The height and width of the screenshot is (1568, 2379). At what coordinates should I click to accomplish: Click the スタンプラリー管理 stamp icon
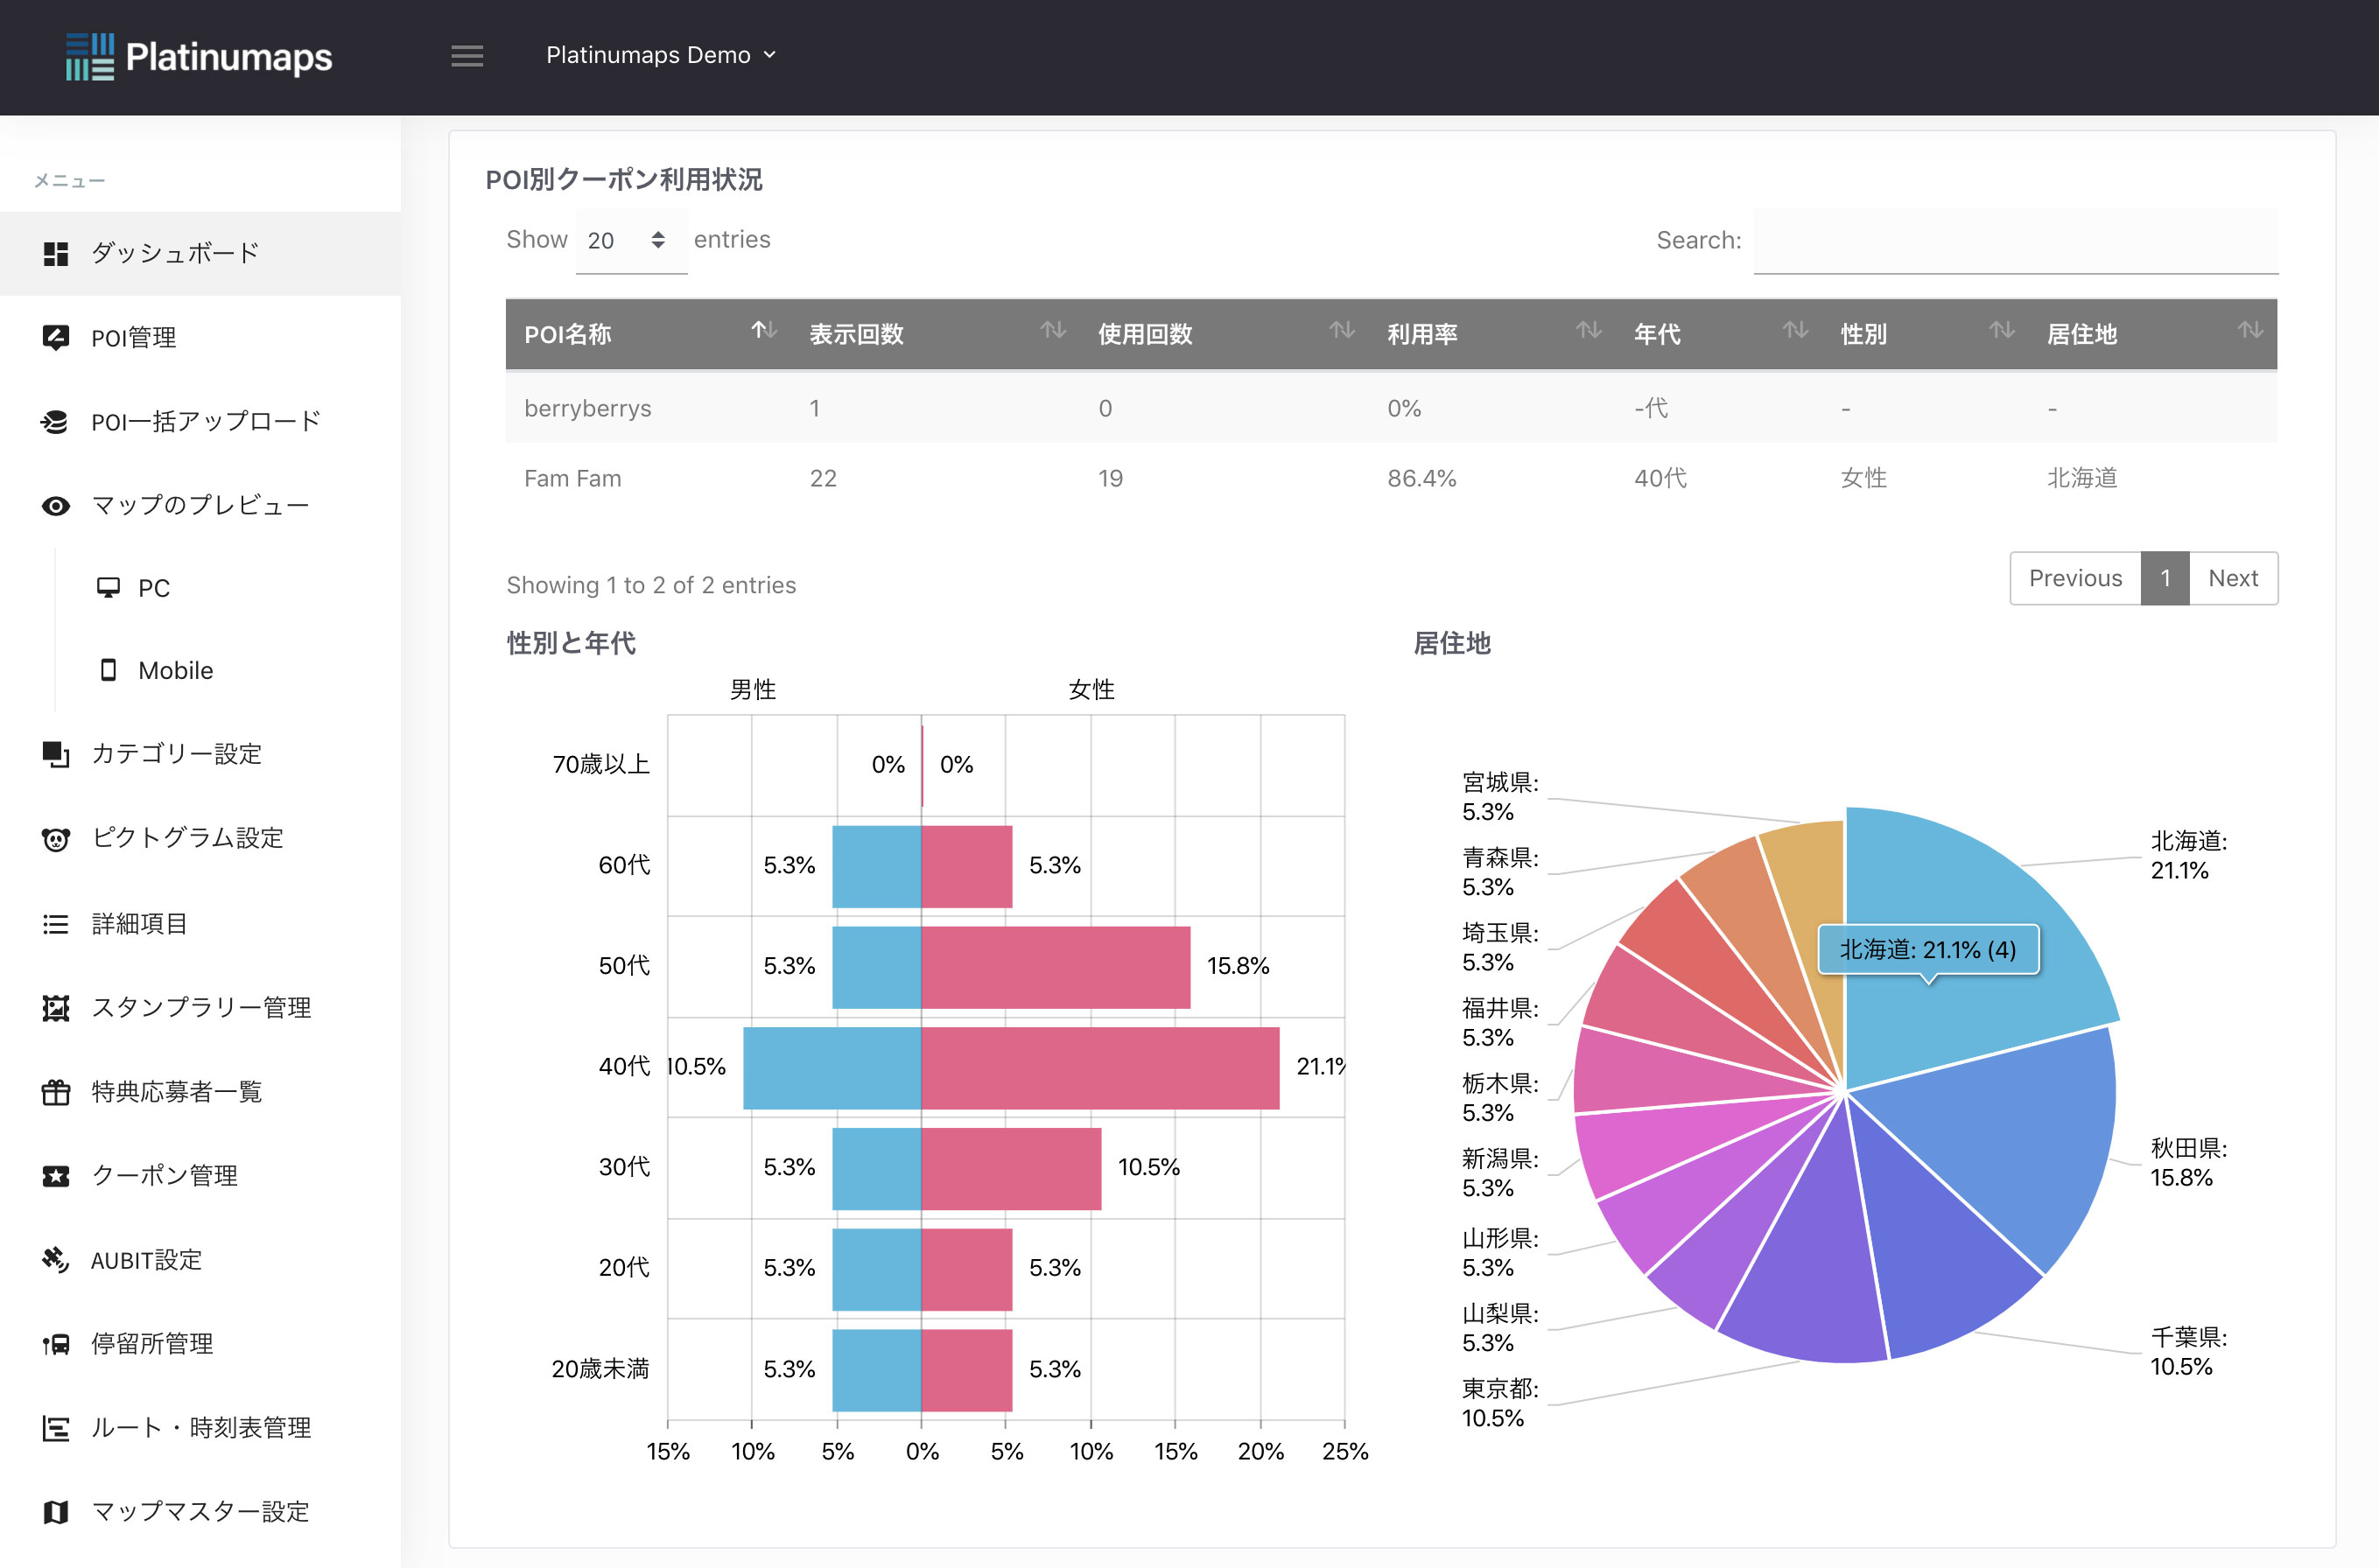click(x=56, y=1008)
